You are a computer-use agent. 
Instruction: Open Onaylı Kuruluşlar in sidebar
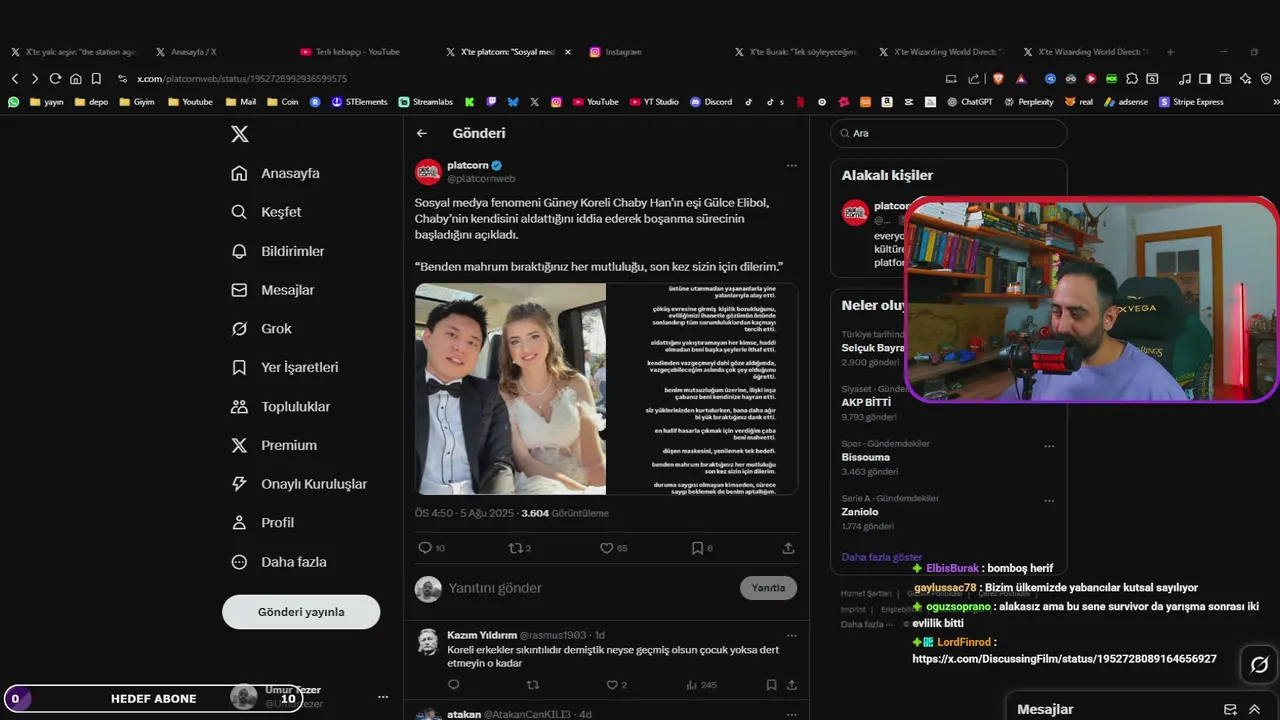coord(298,484)
